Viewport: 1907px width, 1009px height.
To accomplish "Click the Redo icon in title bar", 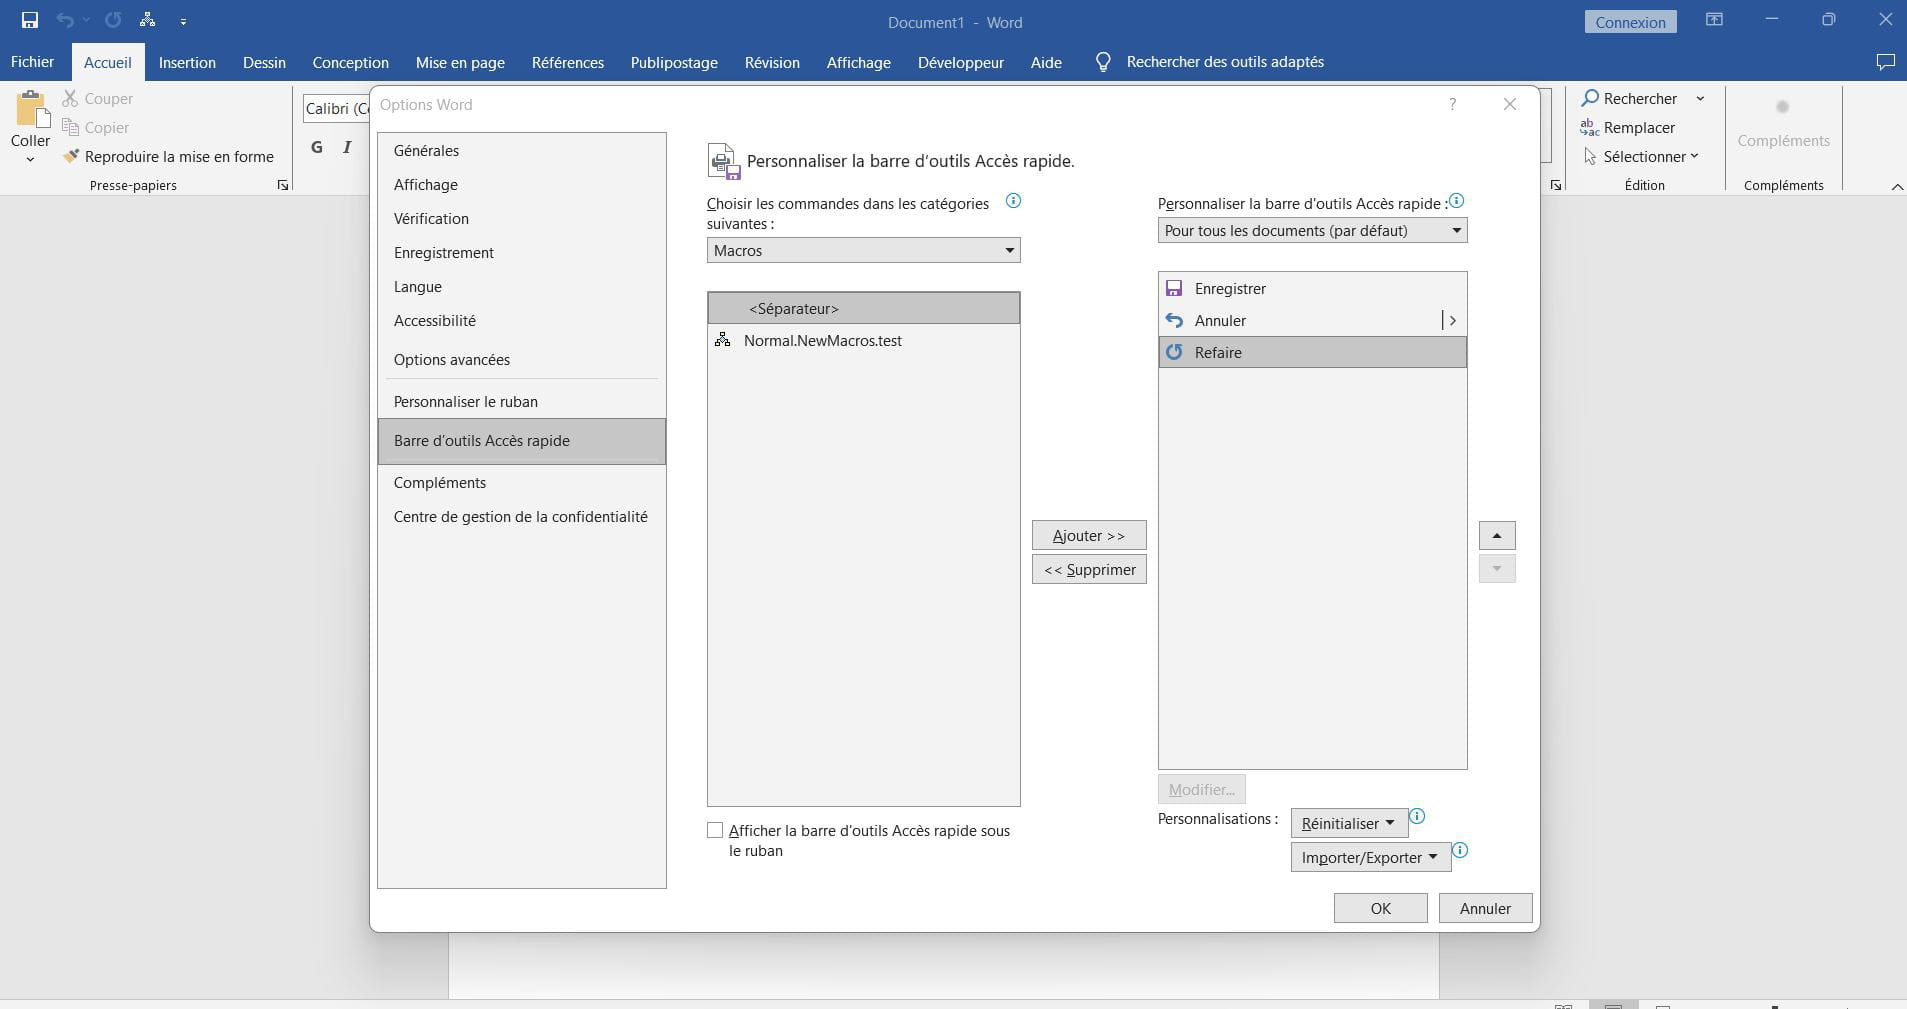I will 113,21.
